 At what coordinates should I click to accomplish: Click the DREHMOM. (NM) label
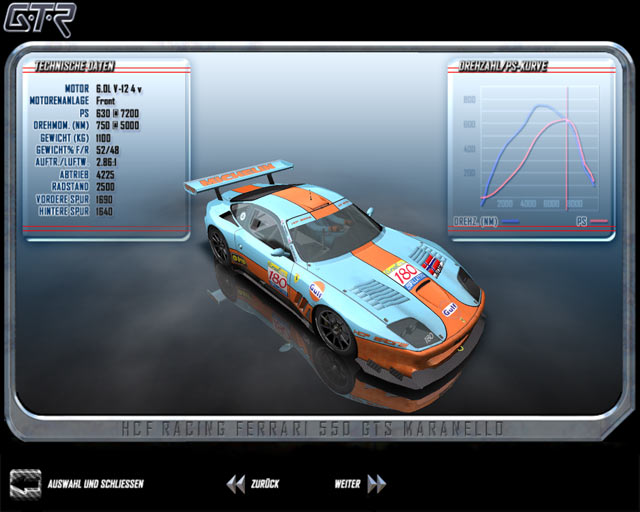coord(61,125)
